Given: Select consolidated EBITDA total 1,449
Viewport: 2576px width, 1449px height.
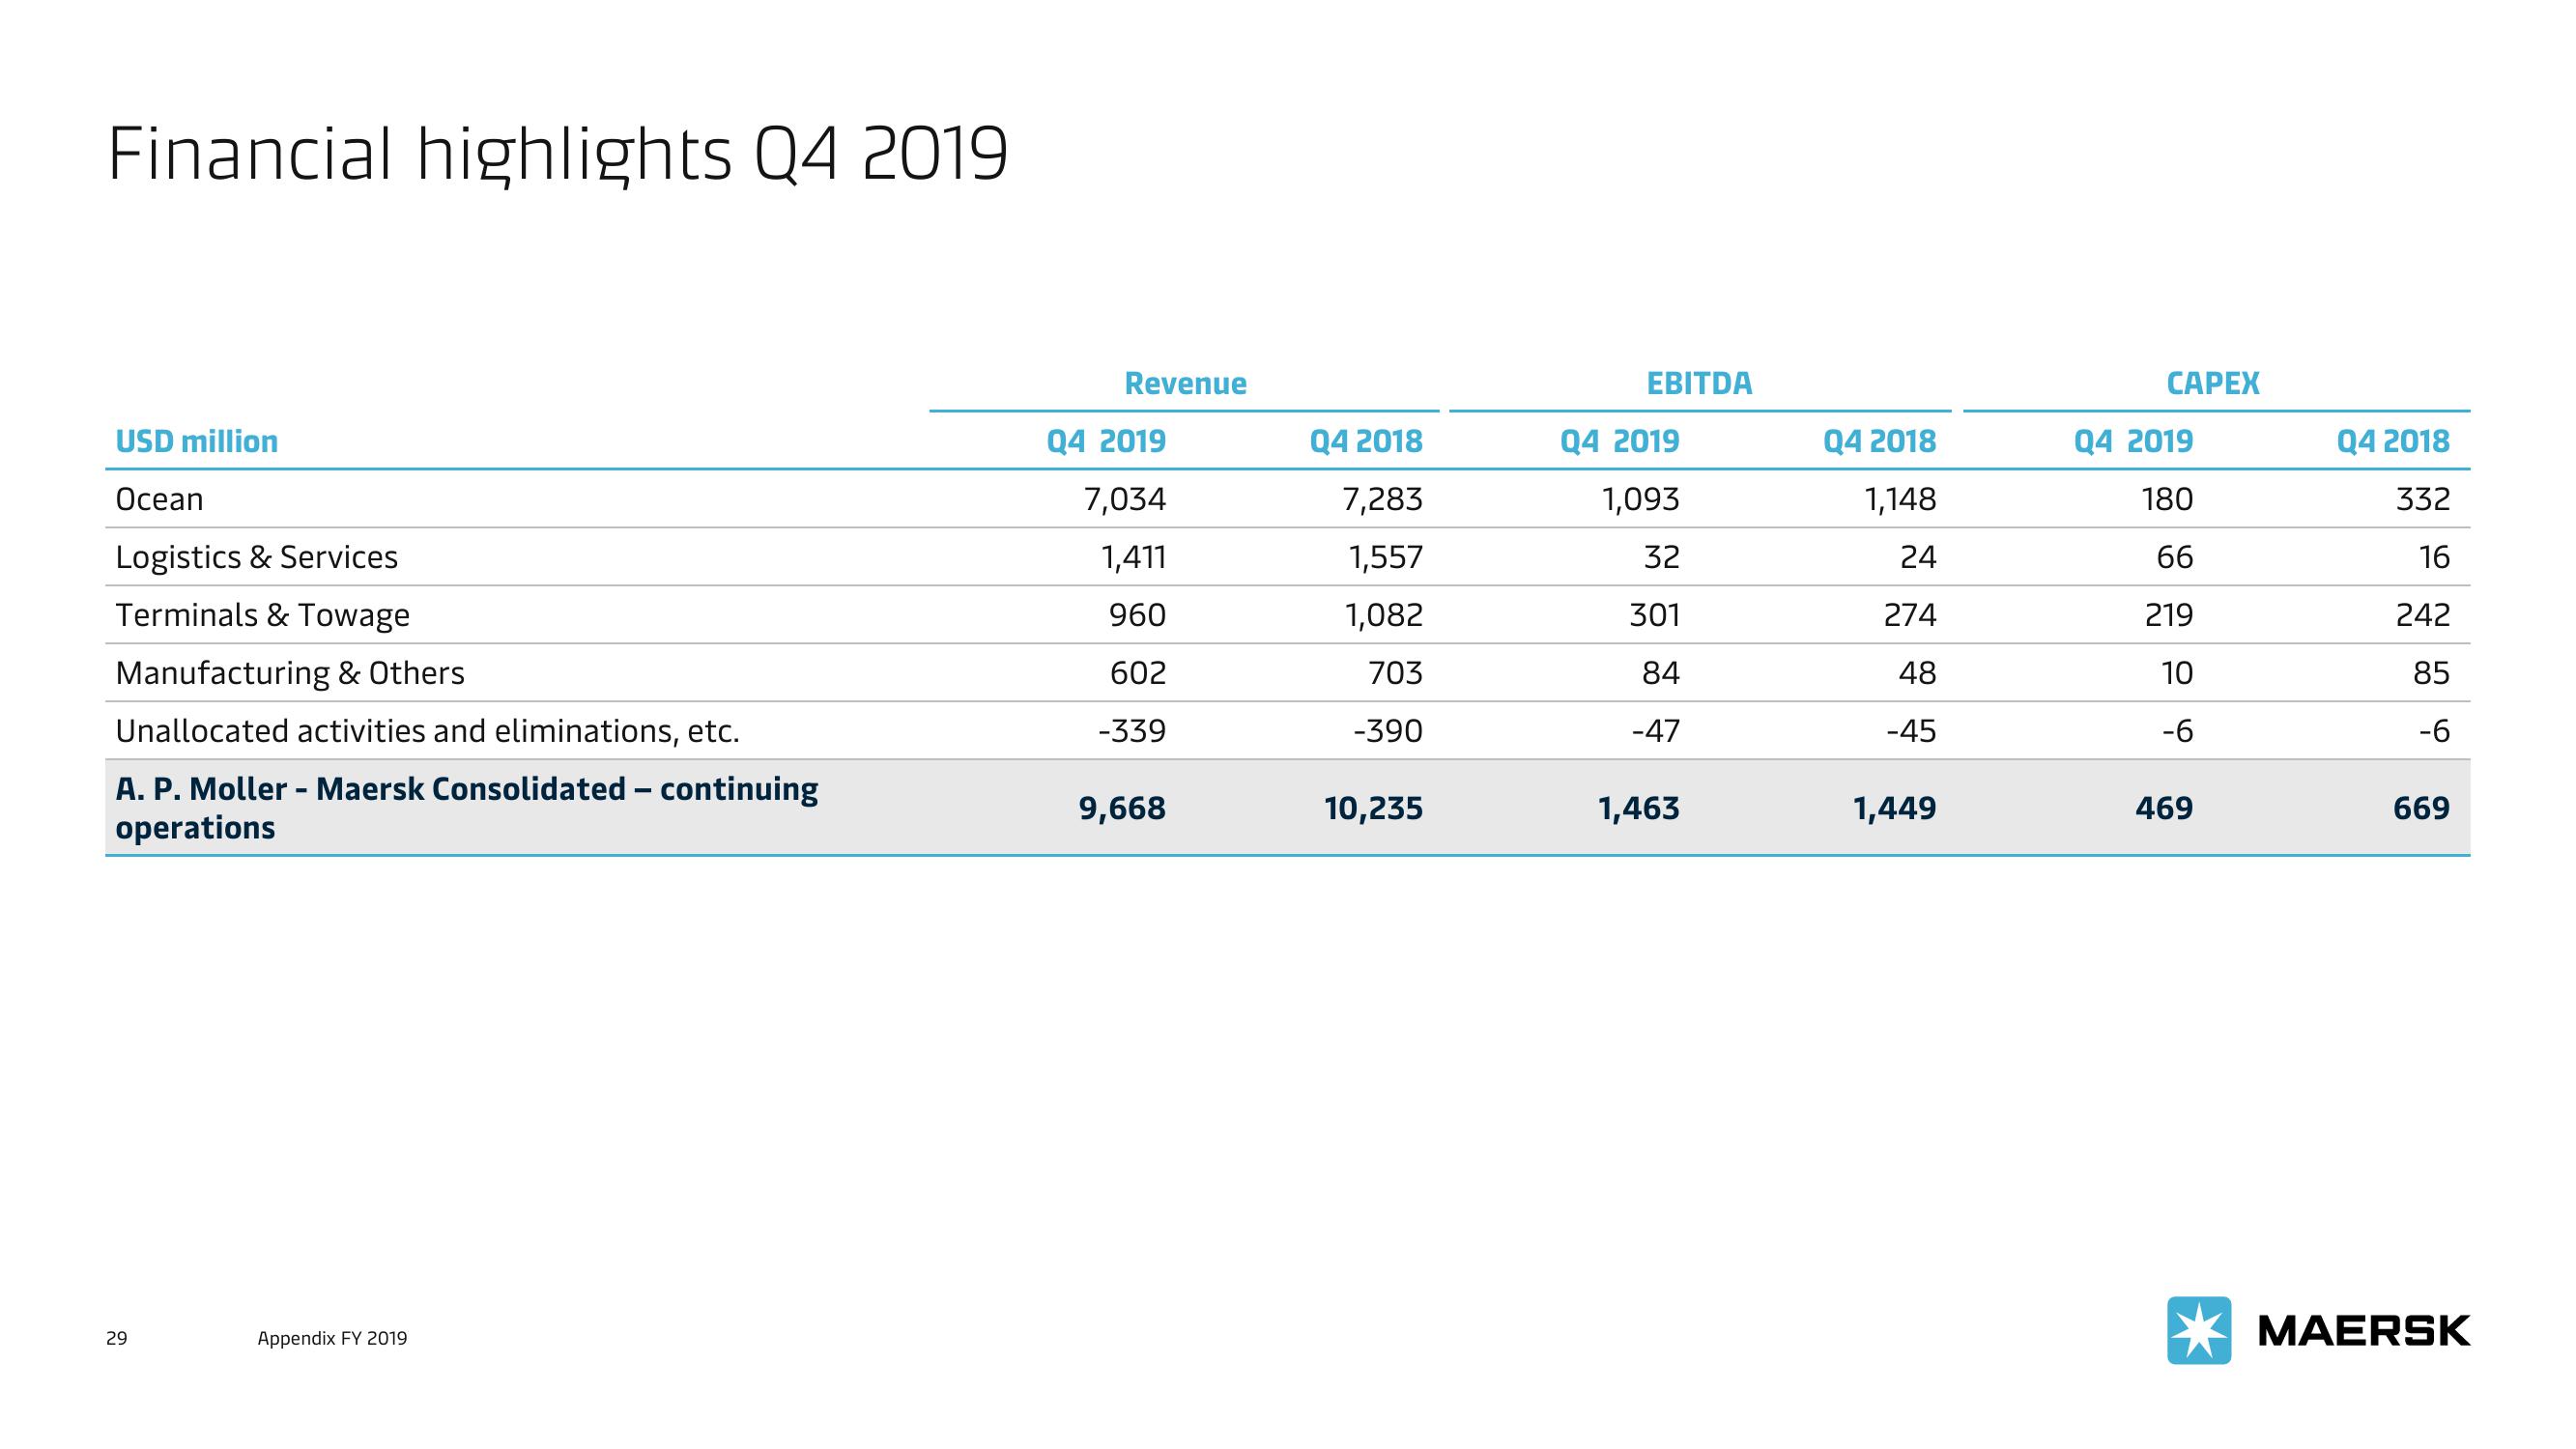Looking at the screenshot, I should [x=1895, y=808].
